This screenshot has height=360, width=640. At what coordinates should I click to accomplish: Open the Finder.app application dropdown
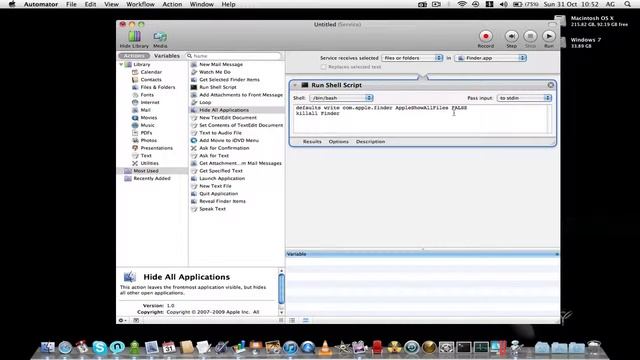point(491,58)
